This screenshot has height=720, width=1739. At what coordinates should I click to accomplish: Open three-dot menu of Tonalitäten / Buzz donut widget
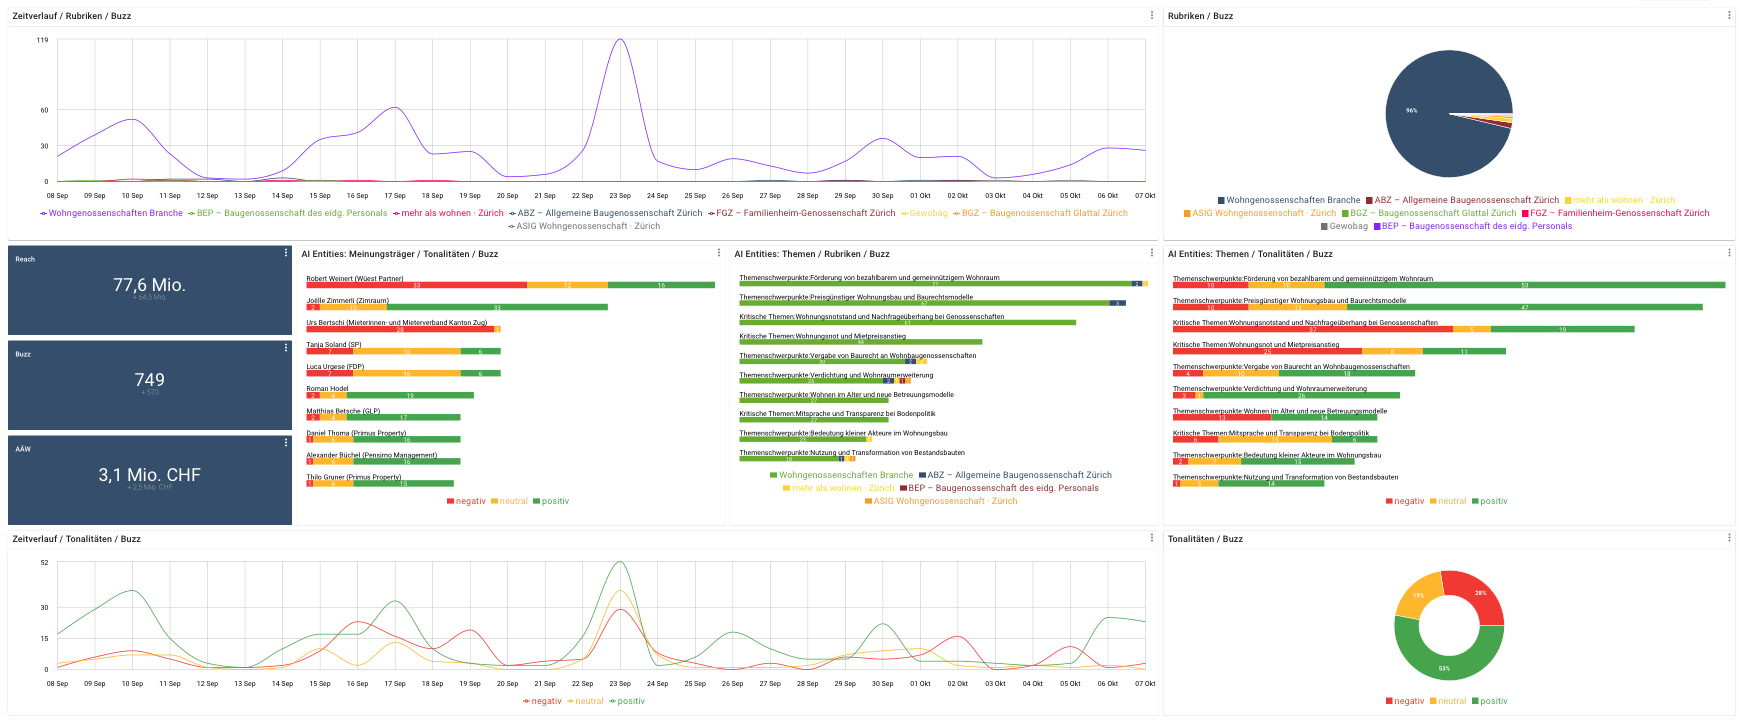(x=1729, y=538)
